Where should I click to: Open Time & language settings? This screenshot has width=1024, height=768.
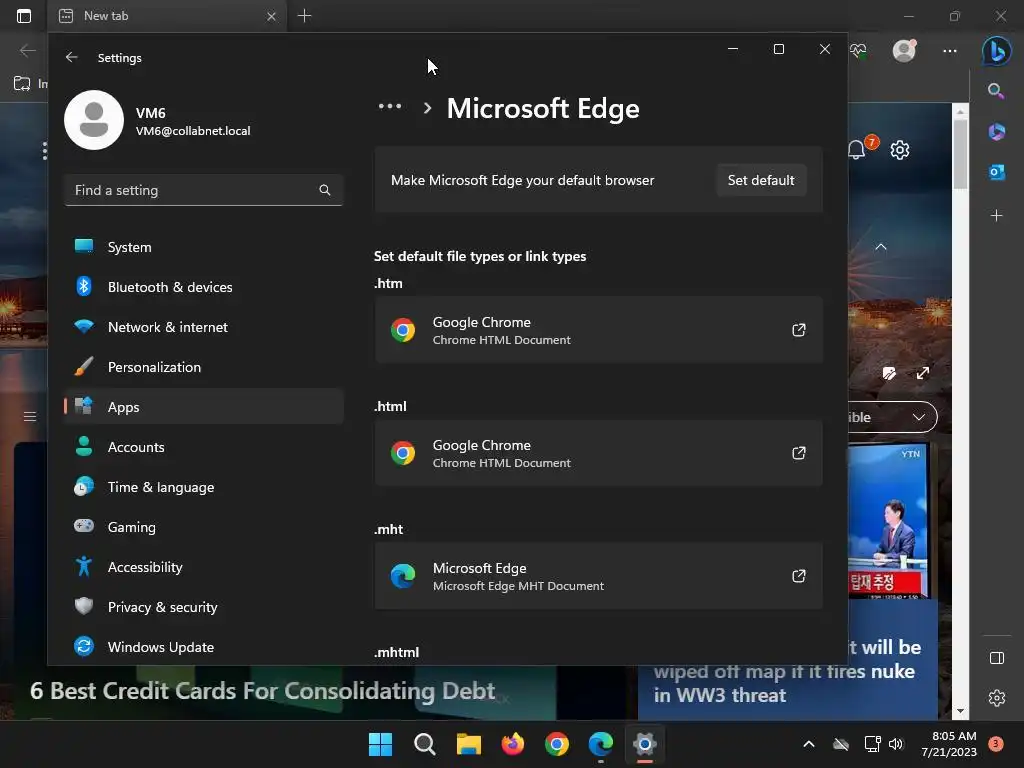tap(204, 487)
